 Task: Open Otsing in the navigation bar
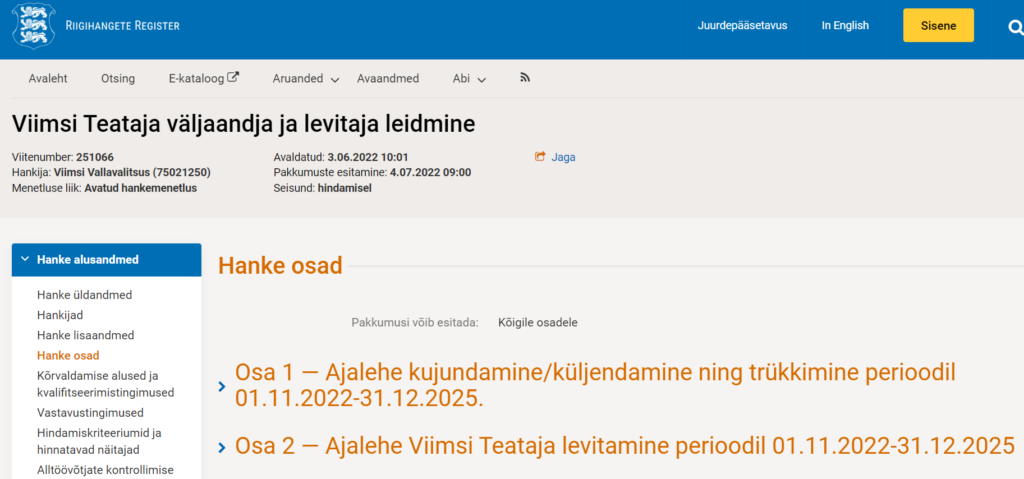(x=118, y=78)
